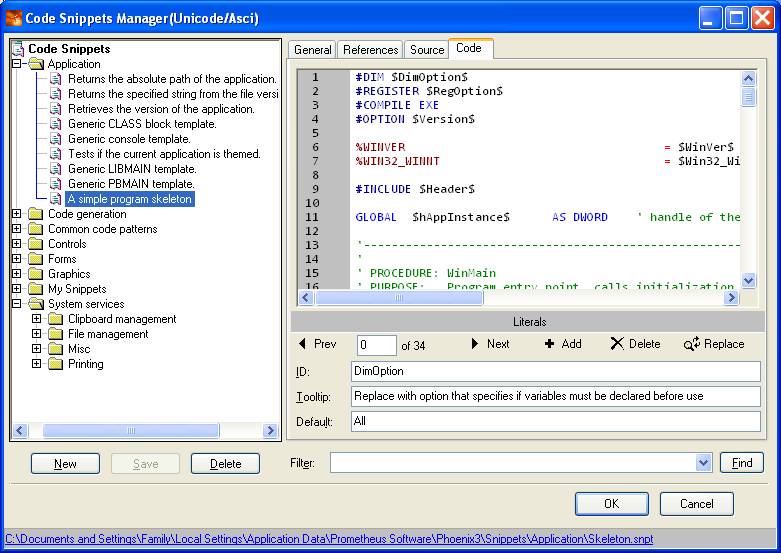
Task: Click the Find button
Action: pos(742,463)
